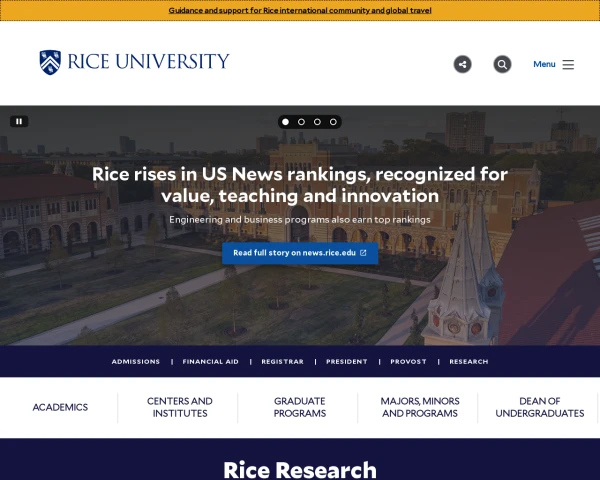Viewport: 600px width, 480px height.
Task: Open the search magnifier button
Action: [502, 64]
